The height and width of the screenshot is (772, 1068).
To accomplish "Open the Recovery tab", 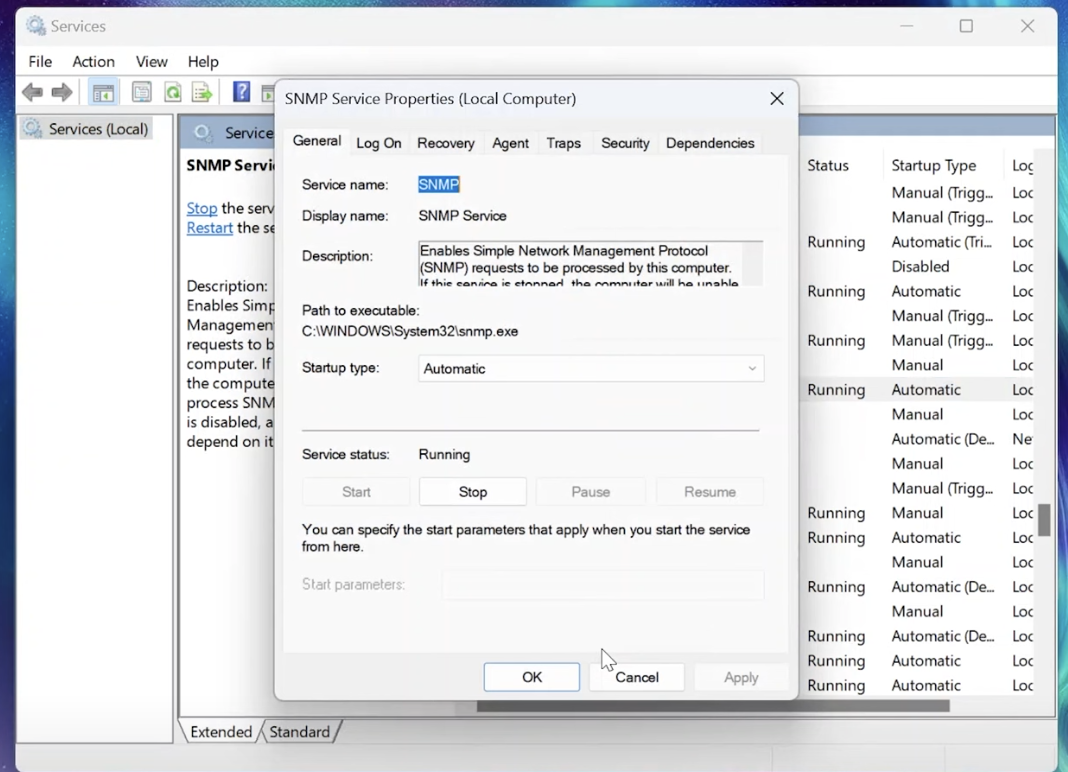I will pos(445,143).
